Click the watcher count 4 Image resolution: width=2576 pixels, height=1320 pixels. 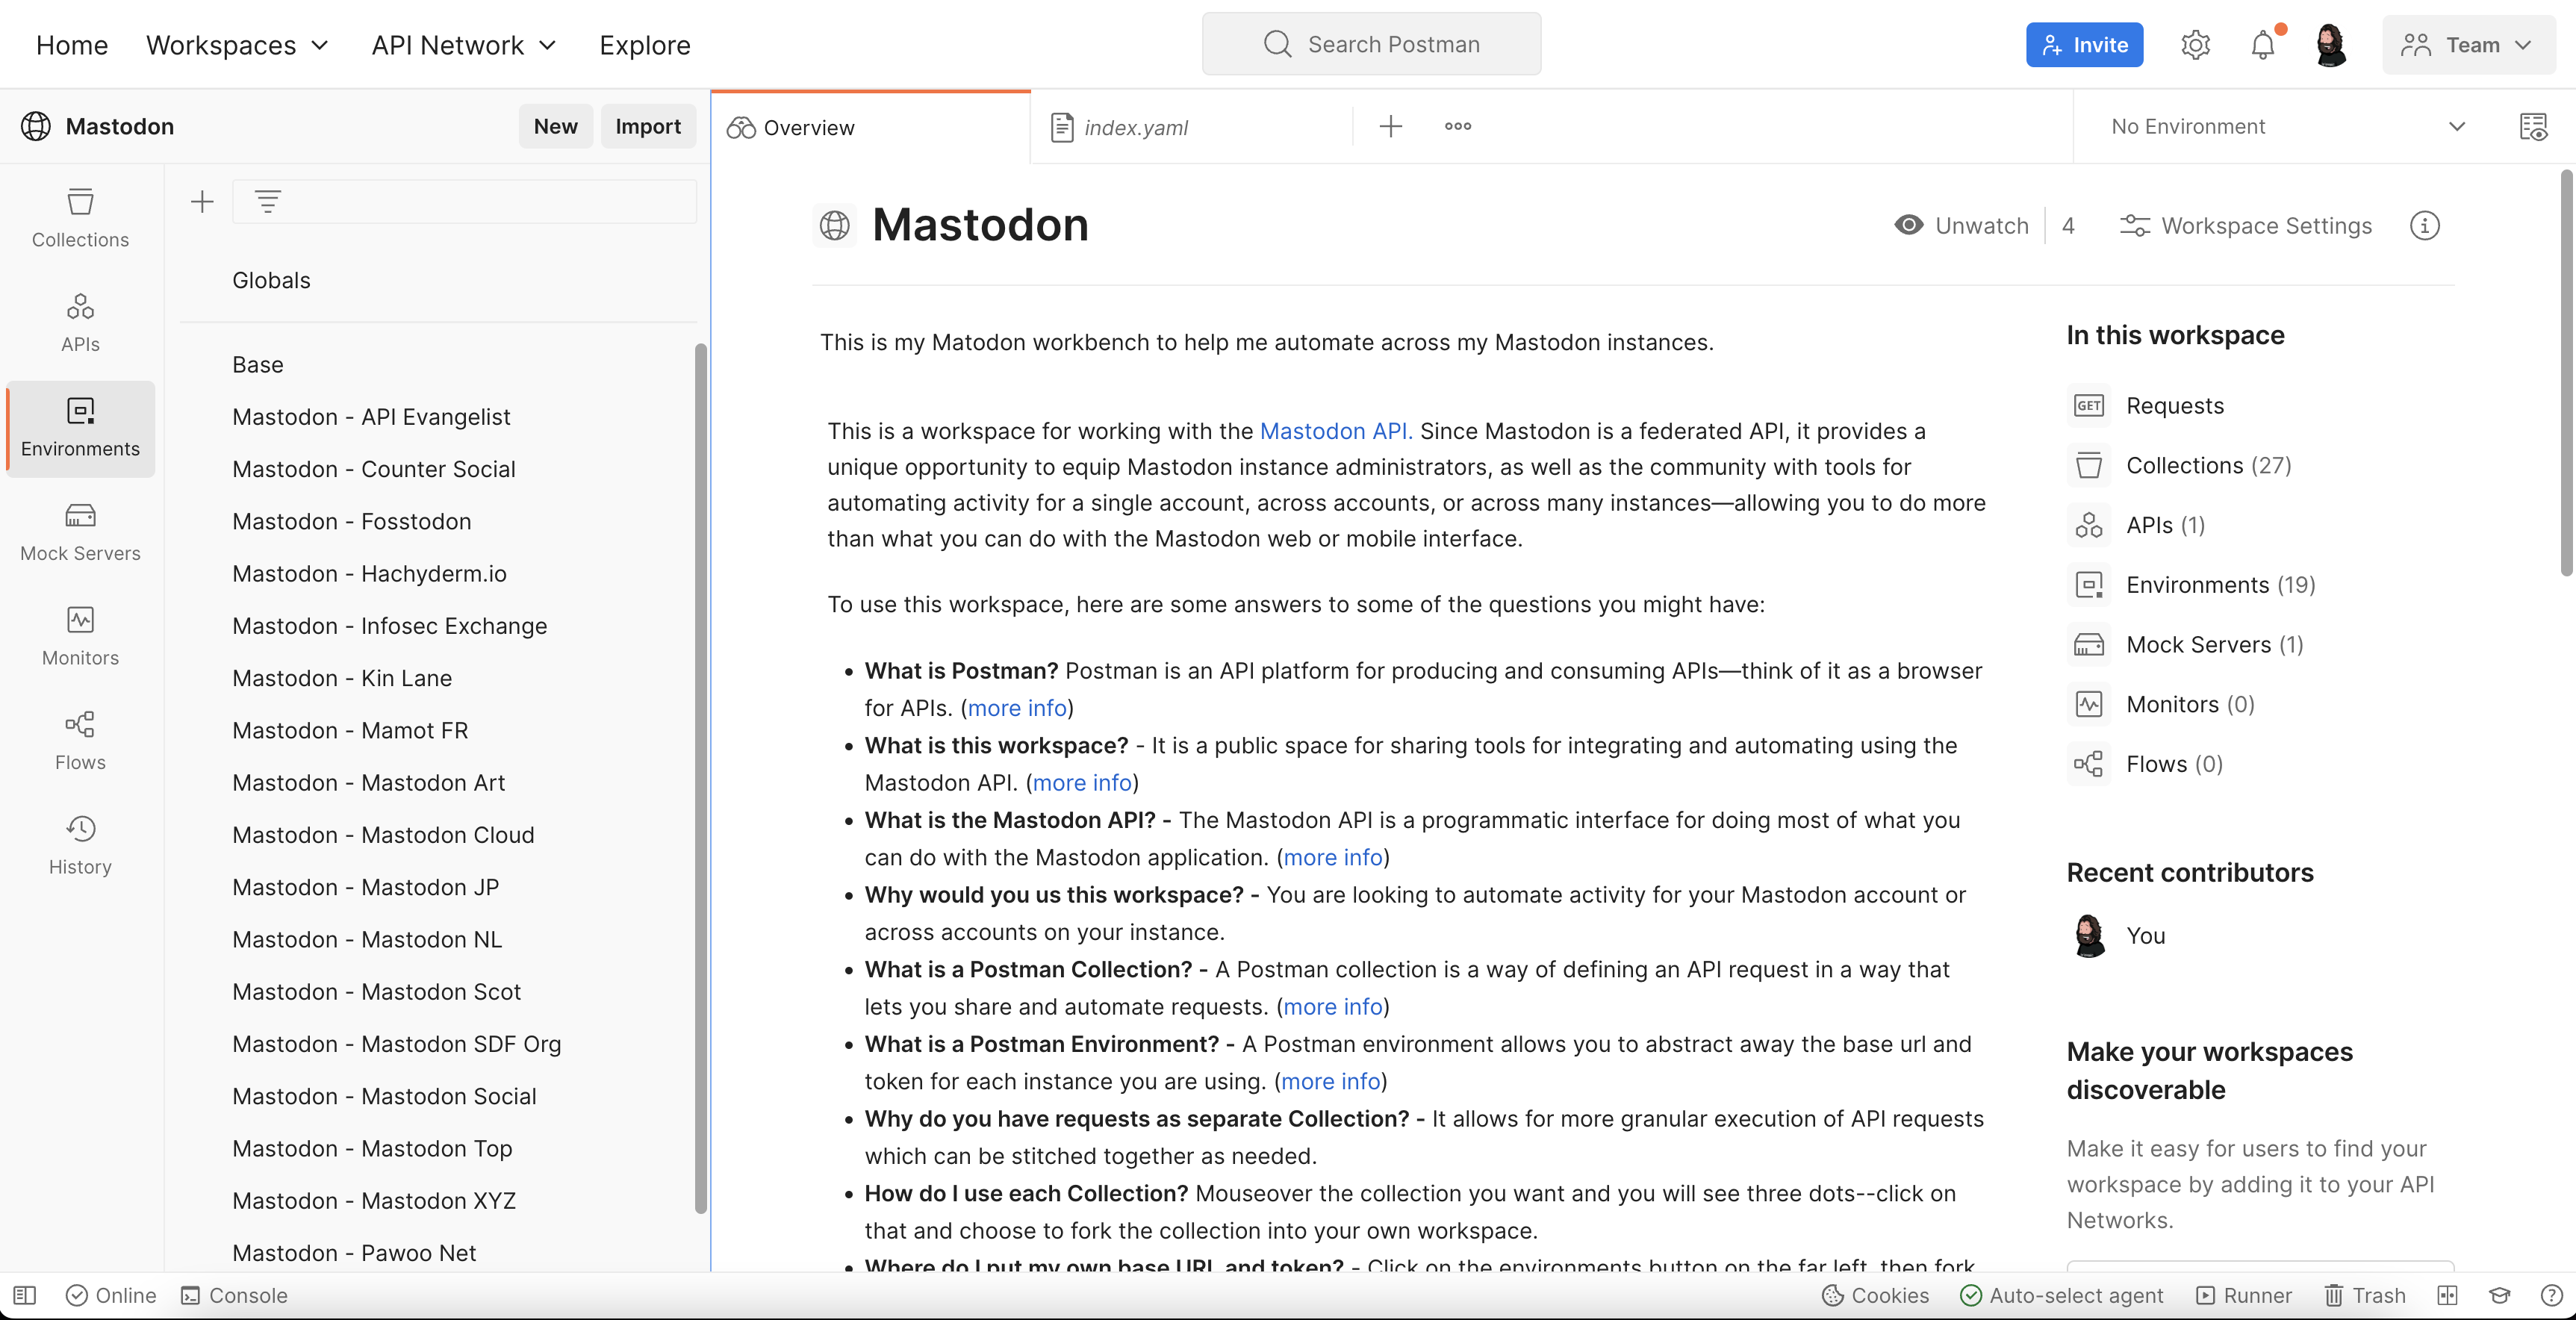pyautogui.click(x=2068, y=226)
